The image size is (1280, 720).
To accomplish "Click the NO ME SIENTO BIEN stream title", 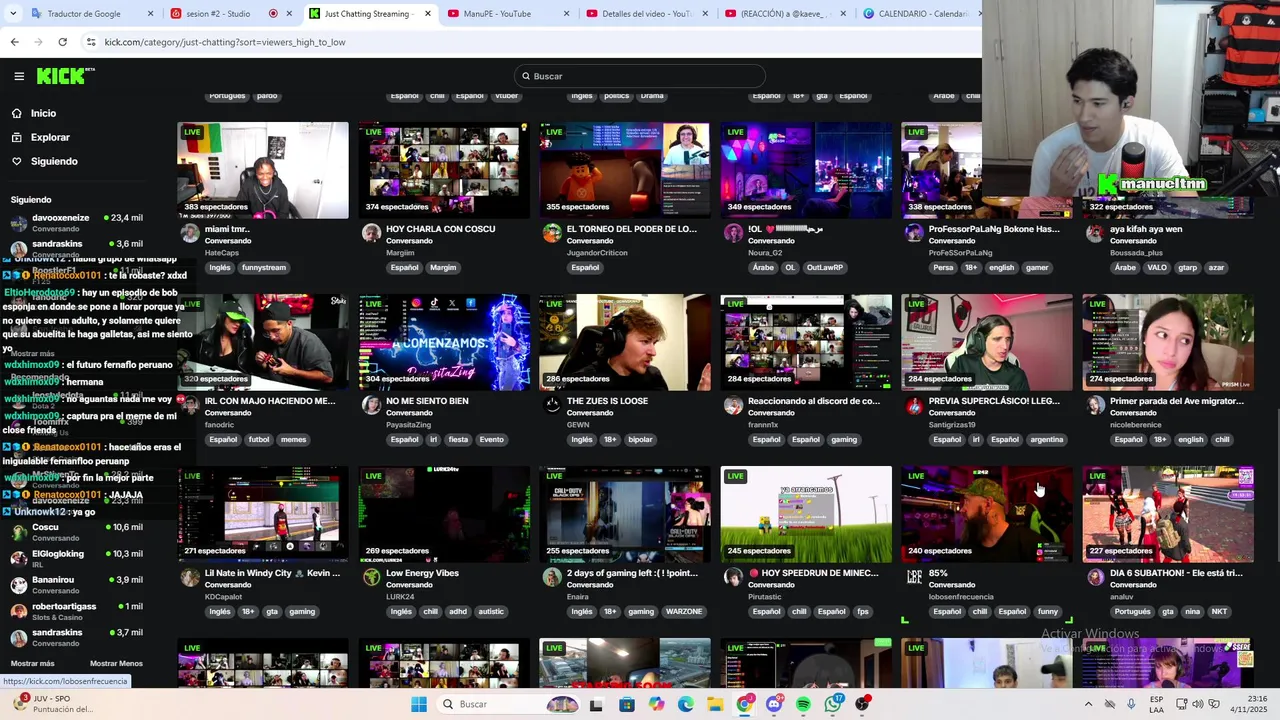I will pos(427,401).
